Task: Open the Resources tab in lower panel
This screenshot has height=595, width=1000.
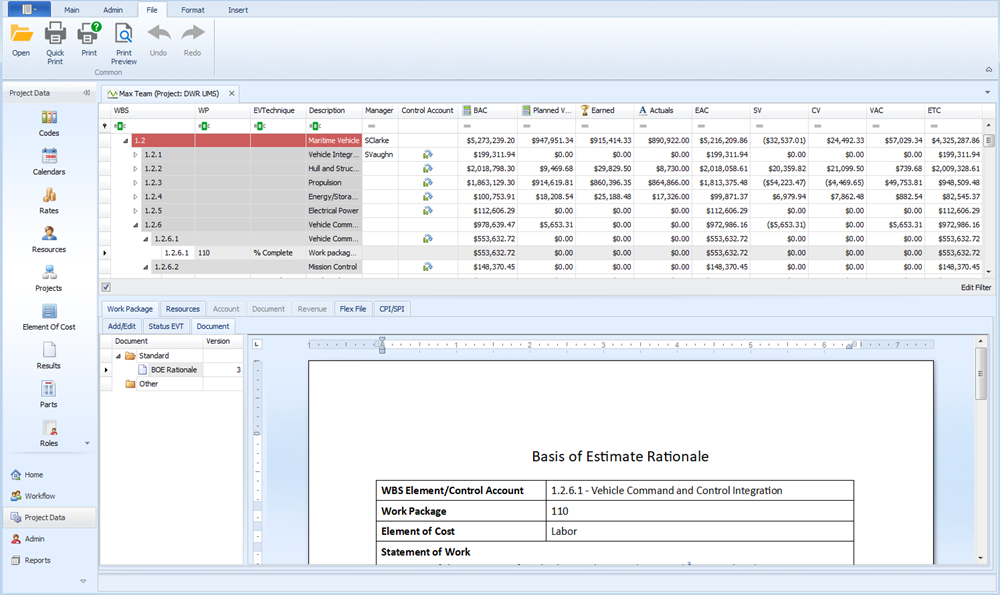Action: pyautogui.click(x=182, y=309)
